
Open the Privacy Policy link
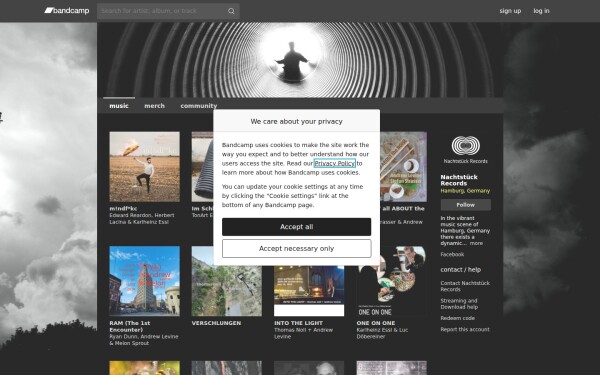[x=334, y=163]
